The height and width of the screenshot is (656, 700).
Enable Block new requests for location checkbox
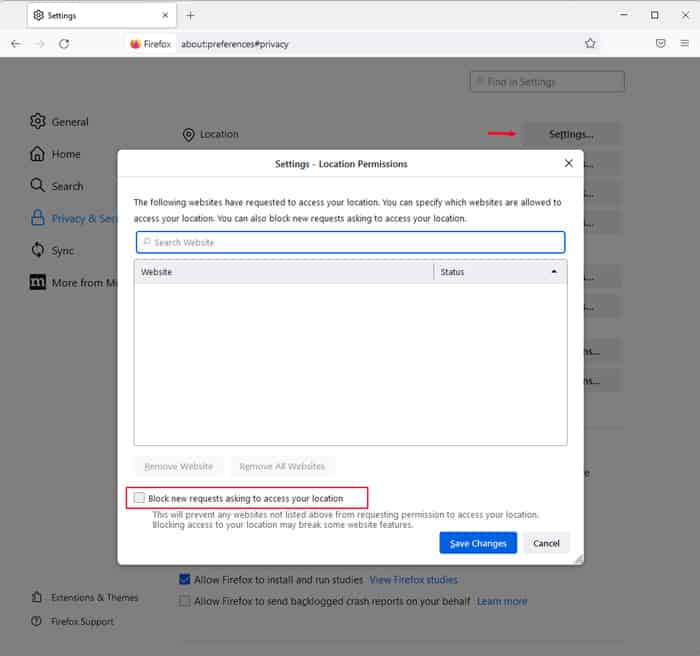tap(140, 497)
